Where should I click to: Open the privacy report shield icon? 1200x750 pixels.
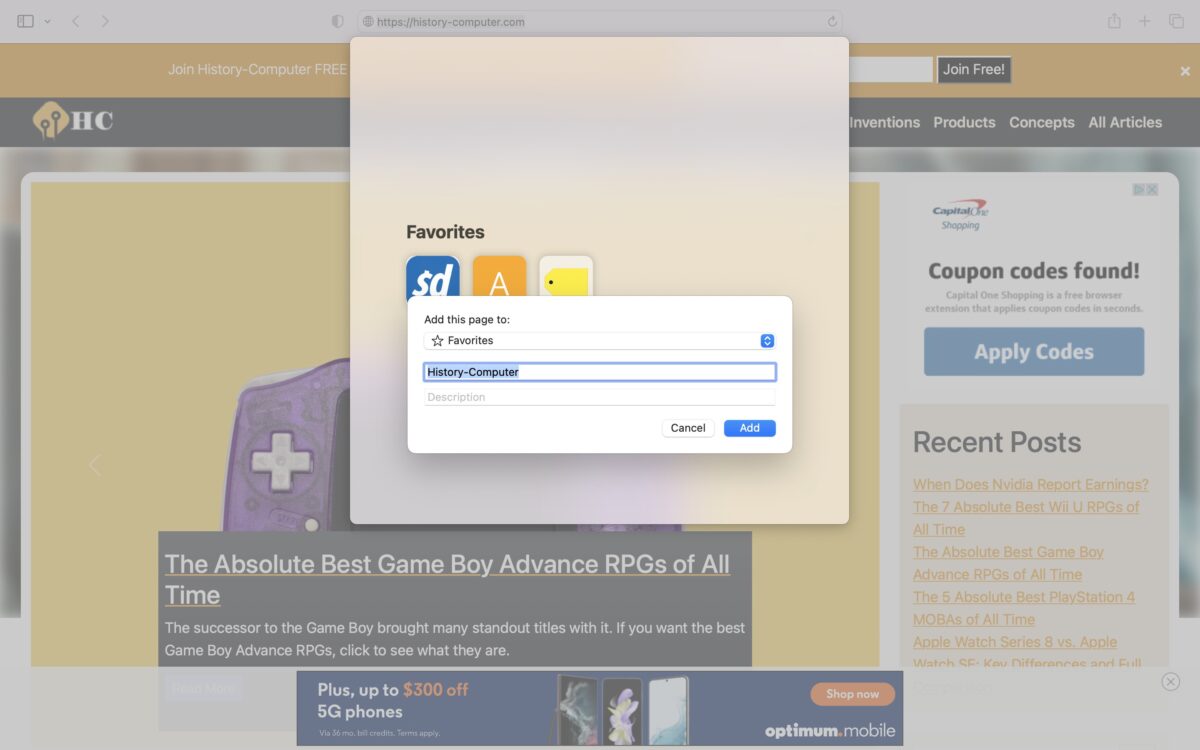pyautogui.click(x=337, y=21)
